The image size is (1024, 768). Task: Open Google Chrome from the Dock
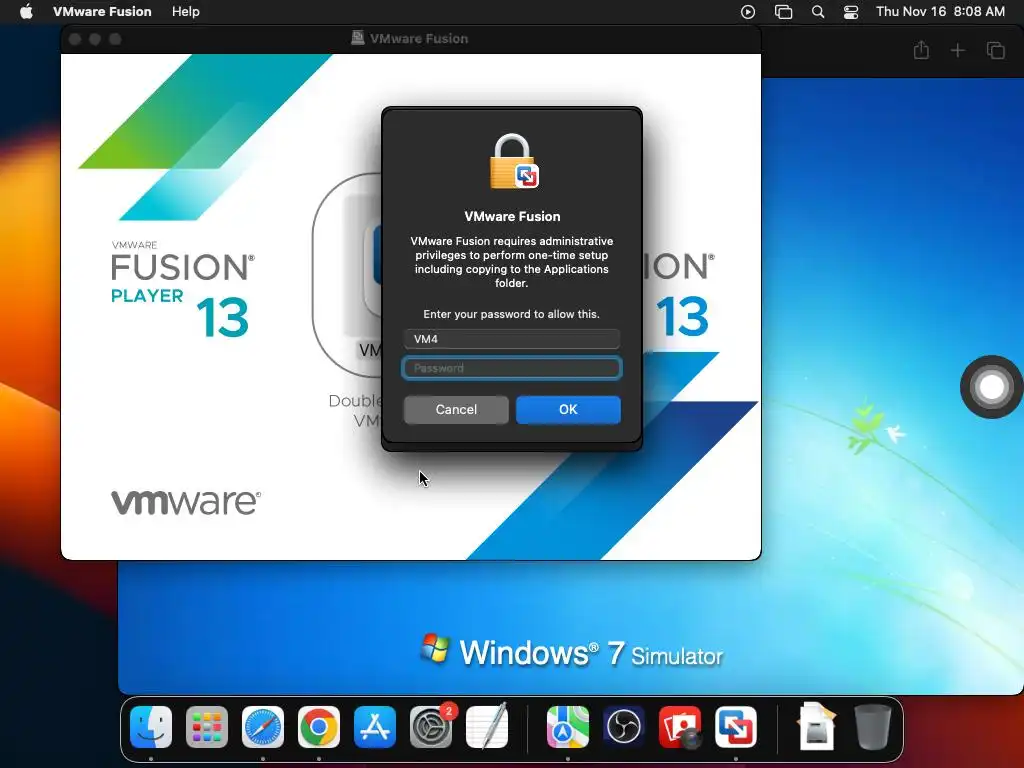coord(319,726)
